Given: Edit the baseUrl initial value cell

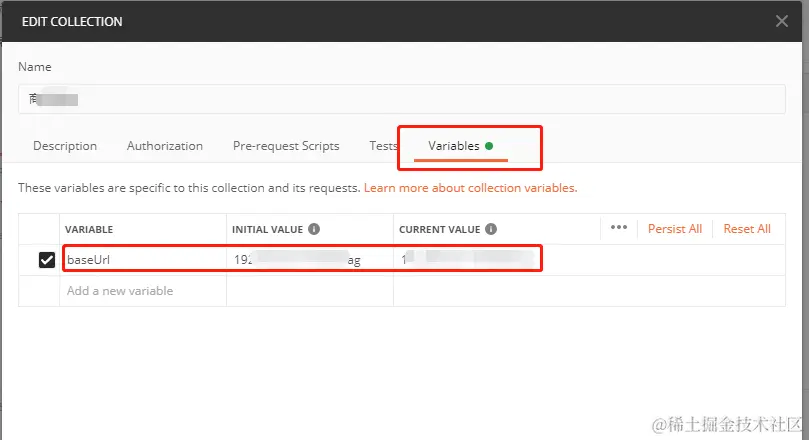Looking at the screenshot, I should pos(310,260).
